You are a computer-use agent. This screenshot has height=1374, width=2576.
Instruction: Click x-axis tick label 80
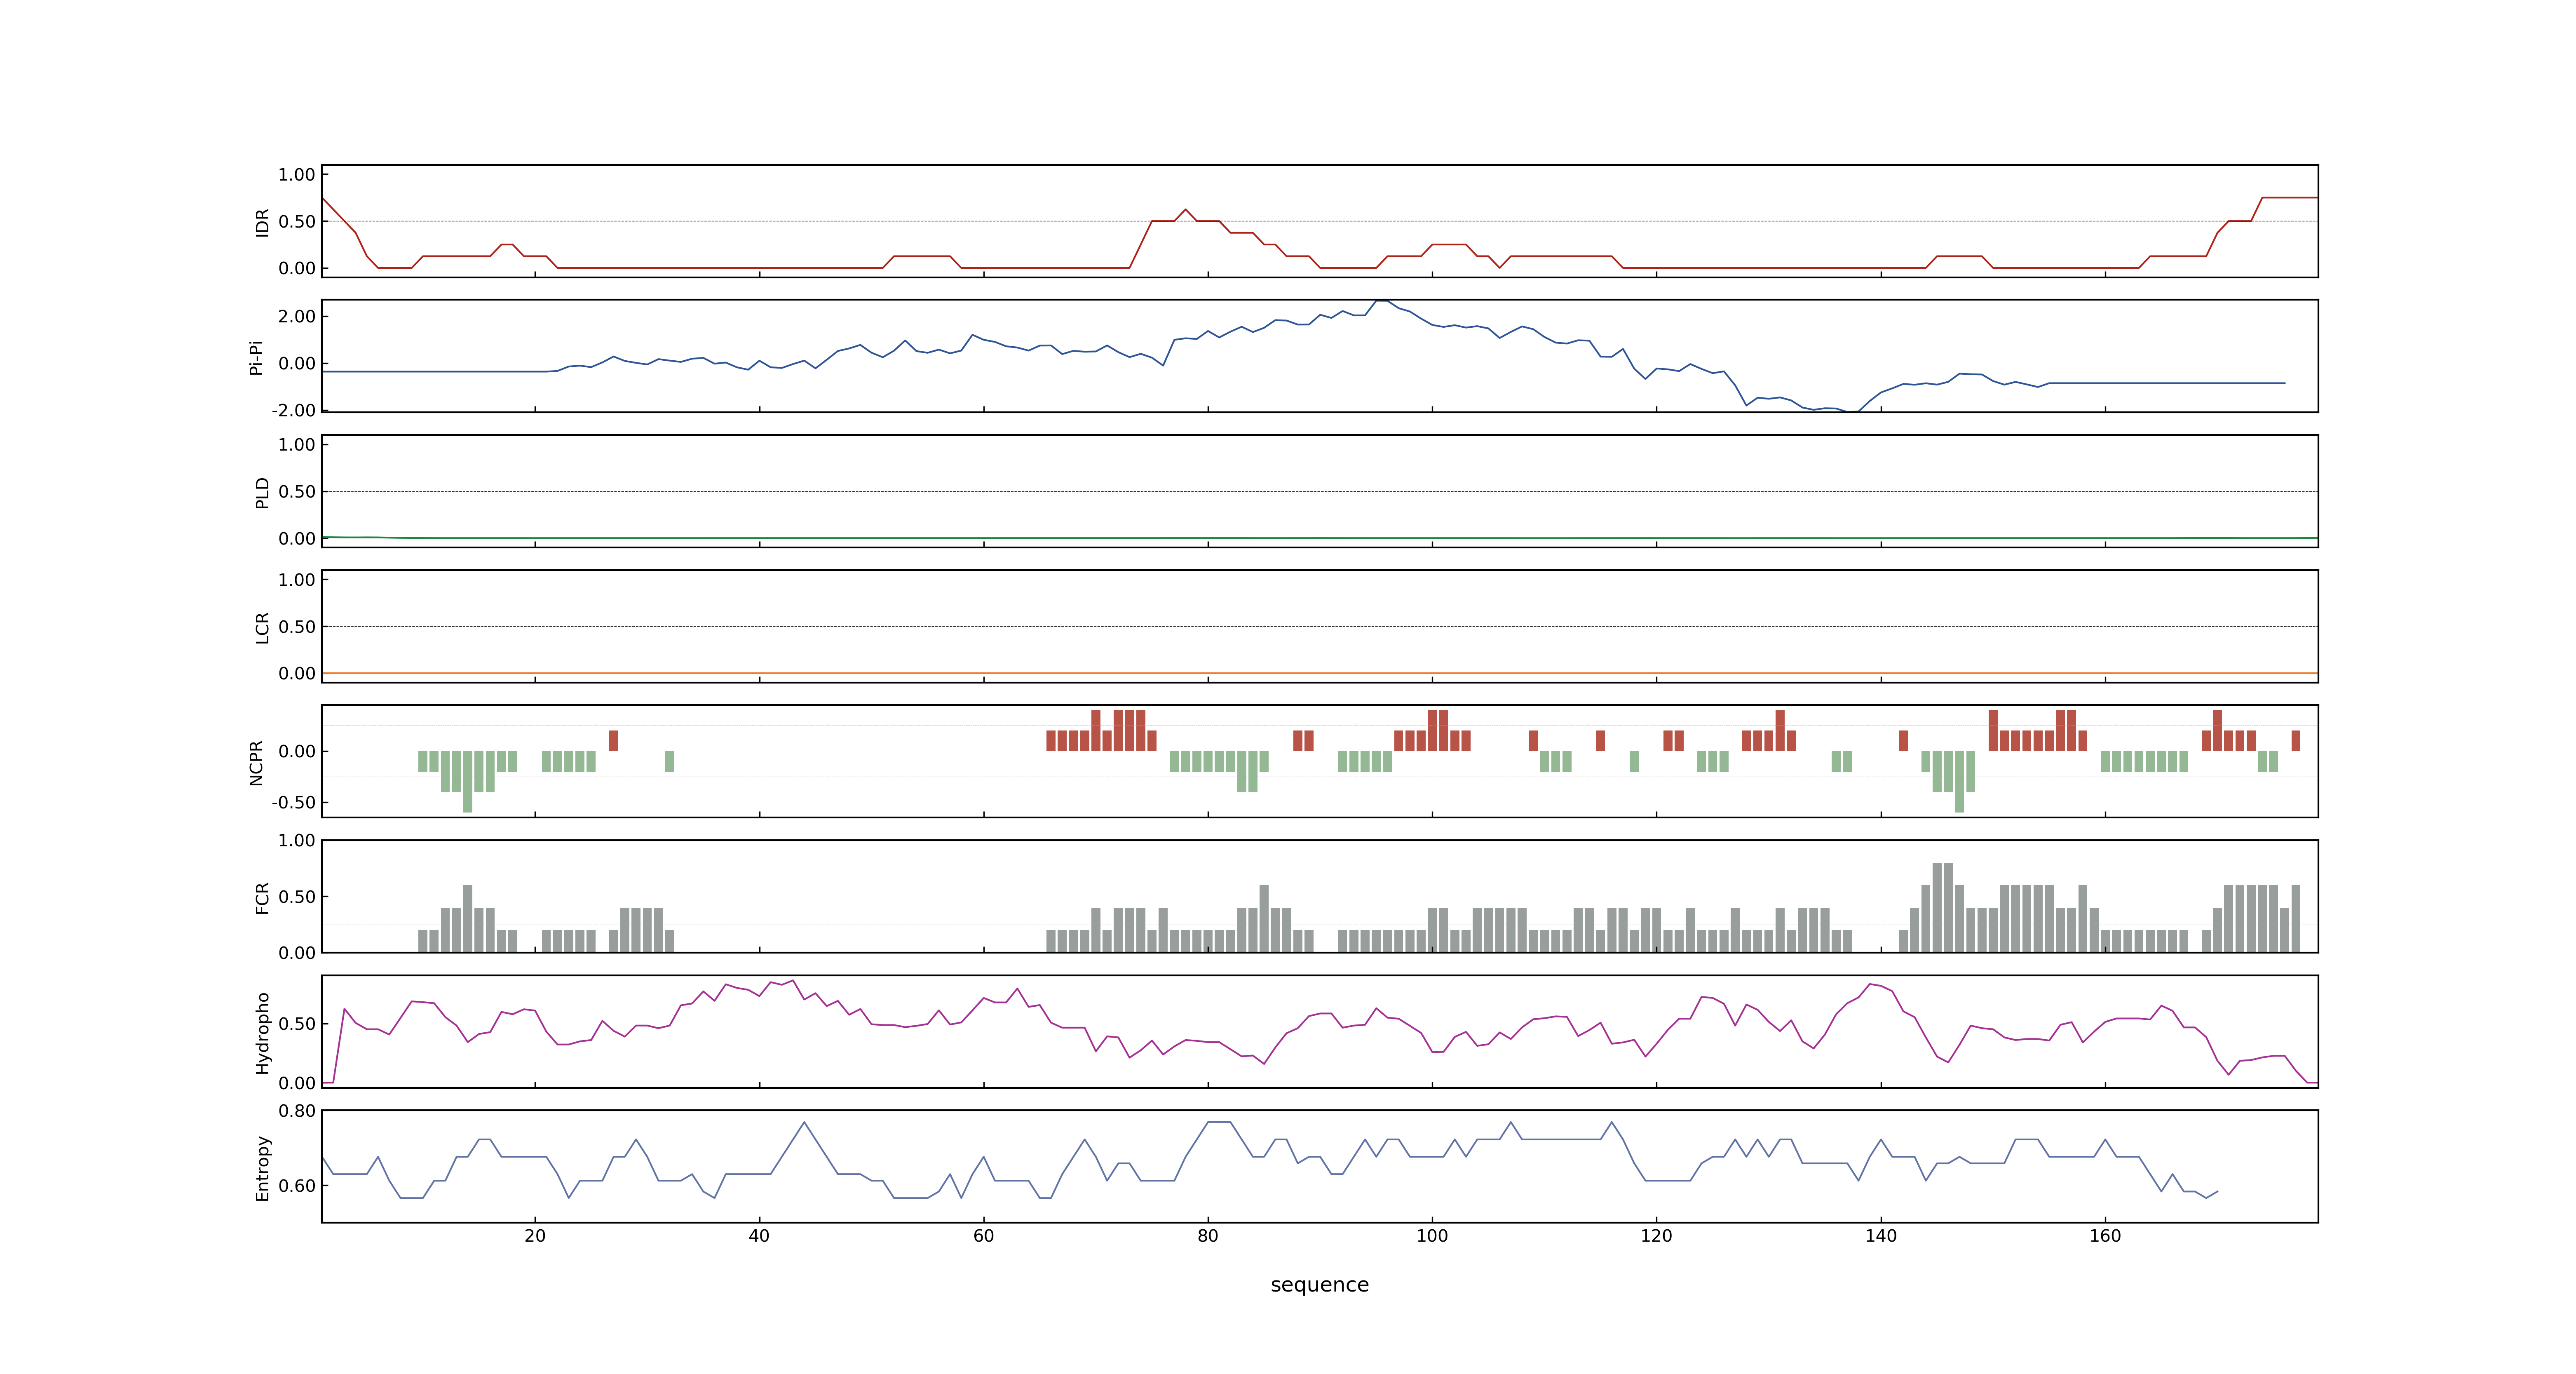pos(1208,1236)
